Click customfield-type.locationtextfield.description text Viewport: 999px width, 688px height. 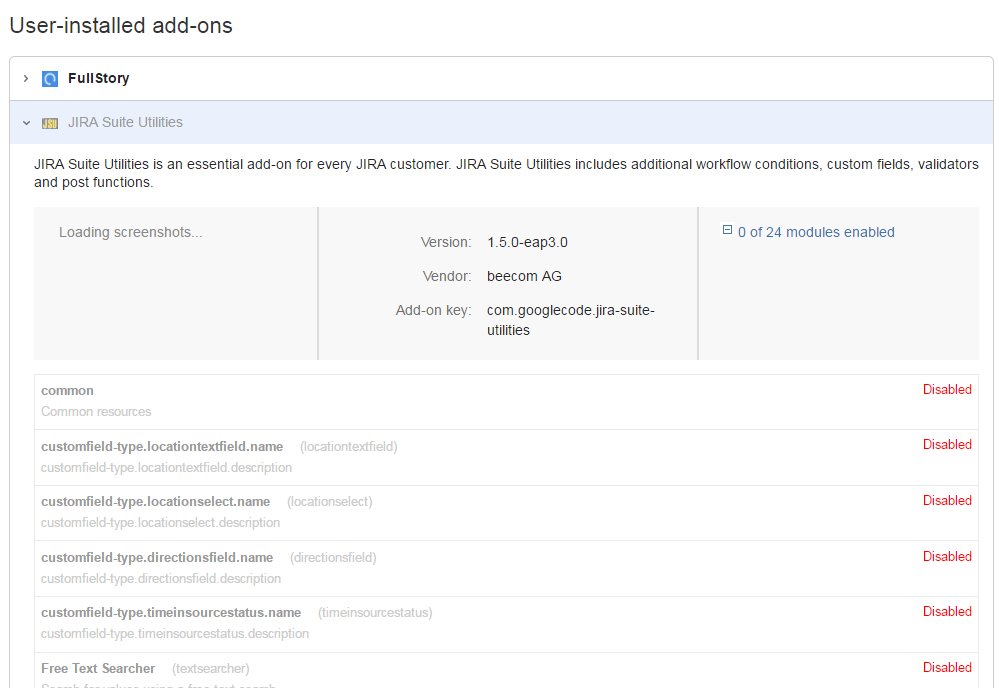(x=166, y=468)
